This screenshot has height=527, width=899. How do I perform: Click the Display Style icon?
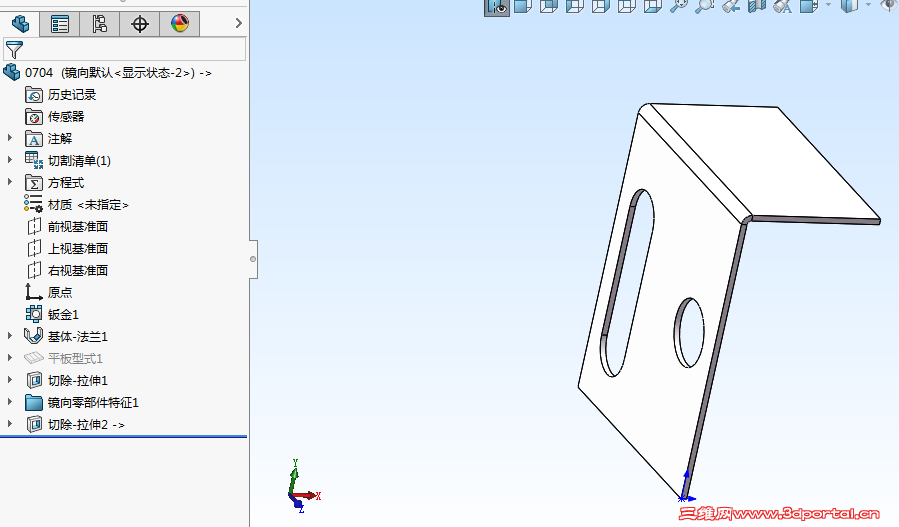(x=849, y=6)
